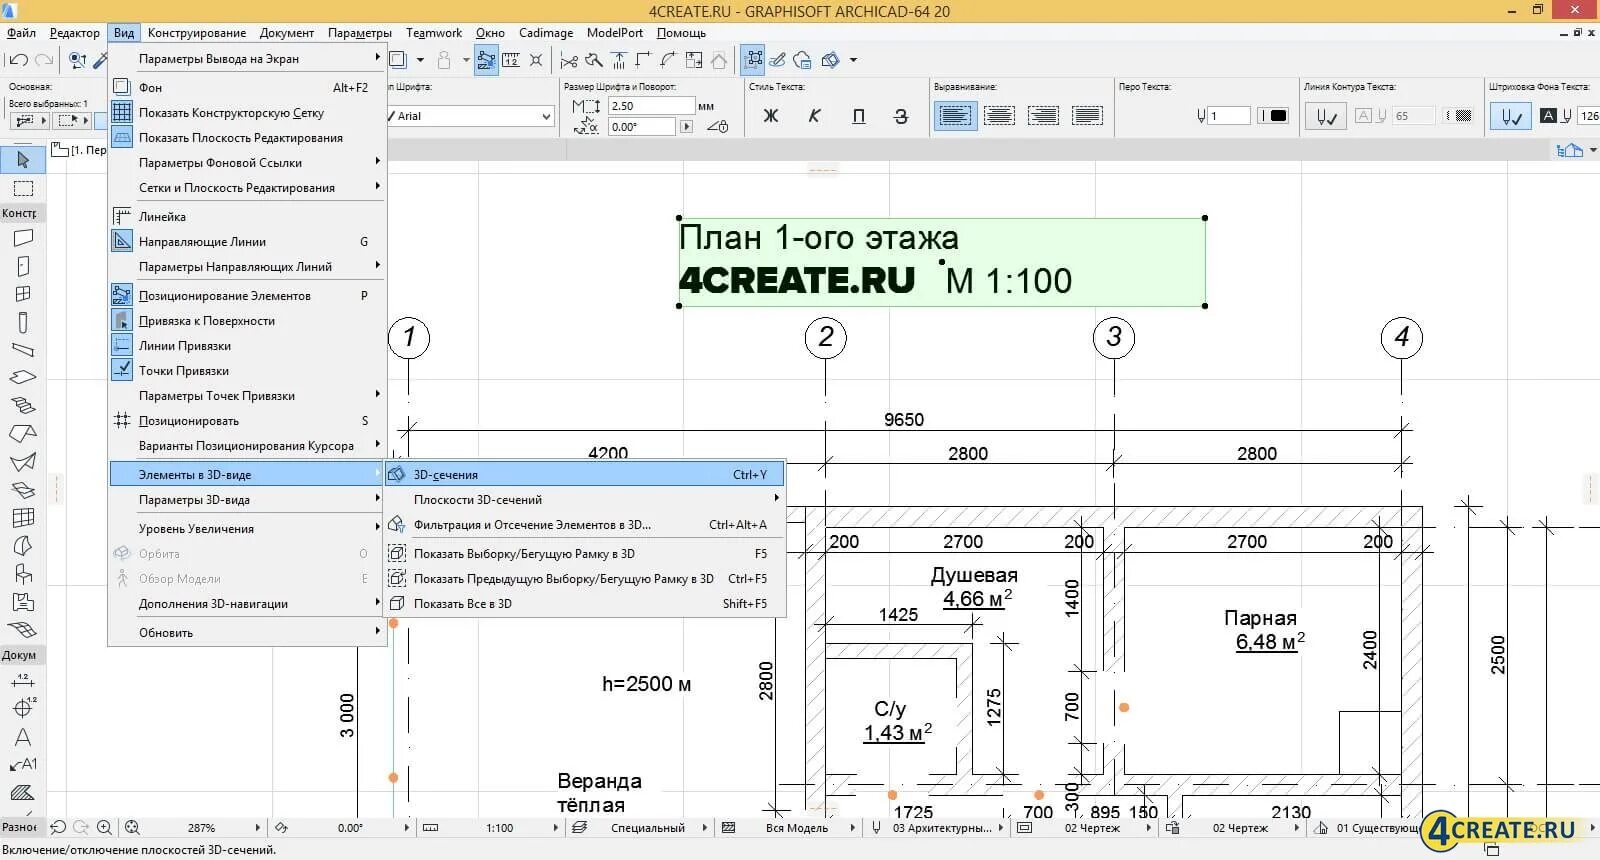Click Позиционирование Элементов entry
The height and width of the screenshot is (860, 1600).
[x=247, y=296]
